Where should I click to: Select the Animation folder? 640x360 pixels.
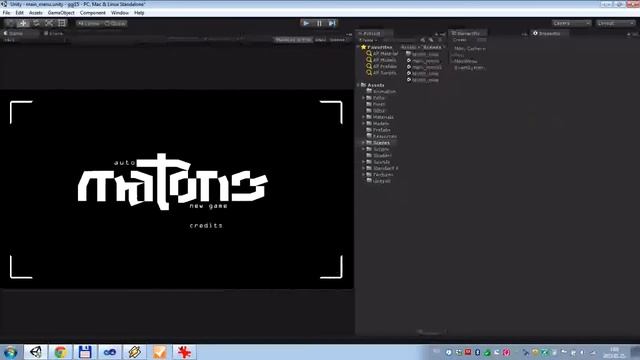pos(381,91)
